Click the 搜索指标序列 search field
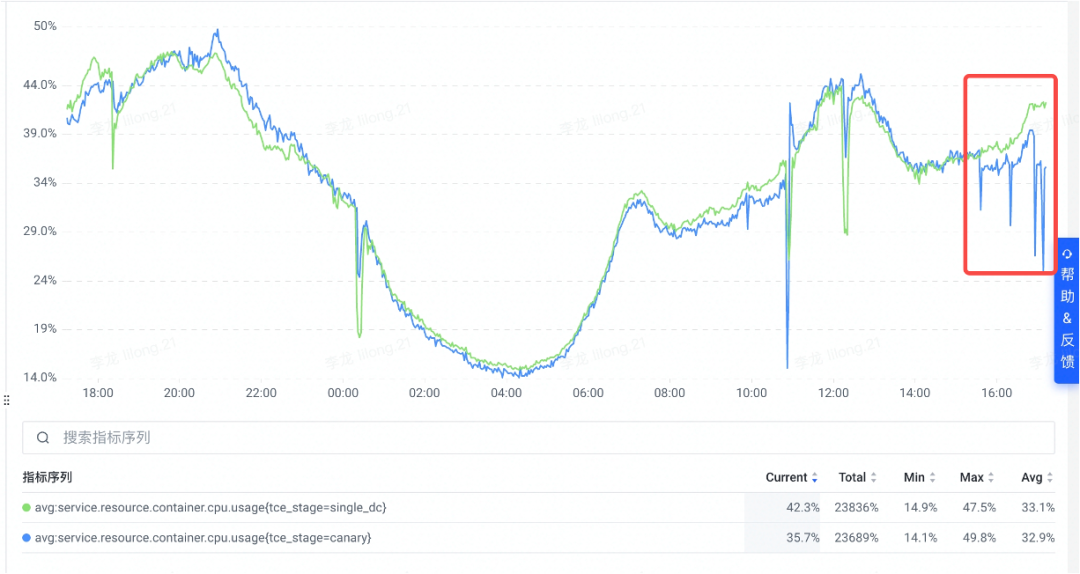This screenshot has width=1080, height=574. (x=538, y=438)
